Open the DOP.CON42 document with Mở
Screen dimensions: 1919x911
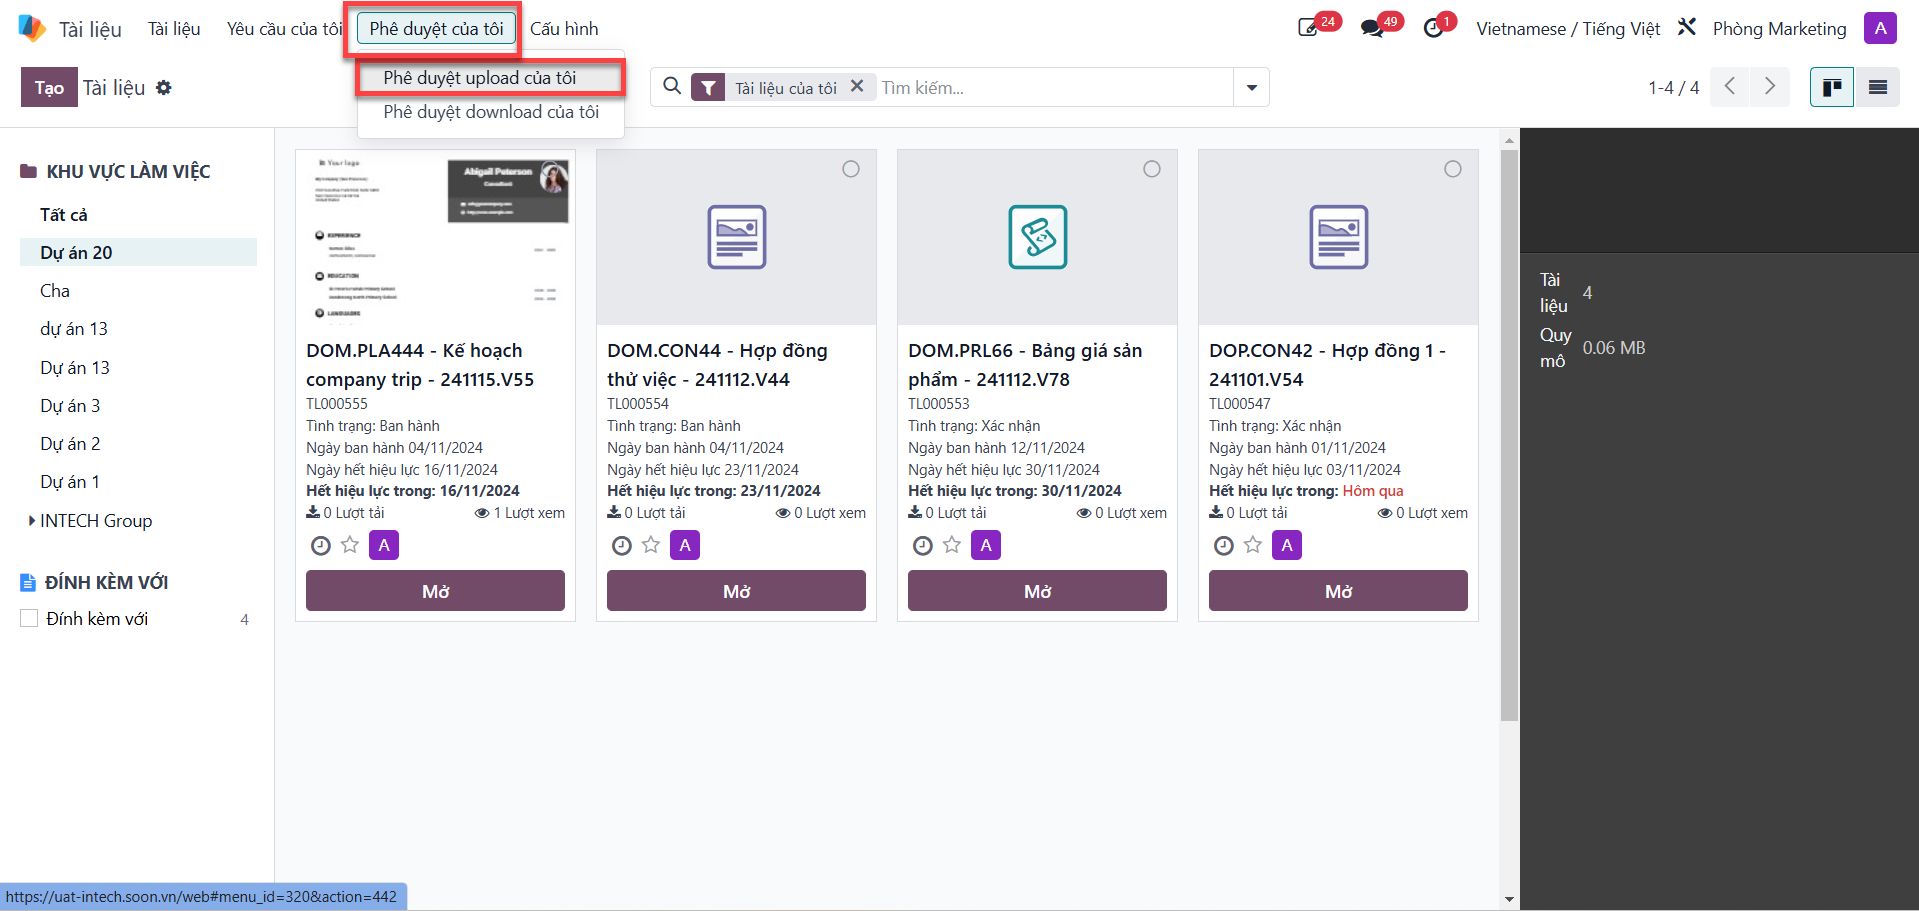pos(1338,591)
